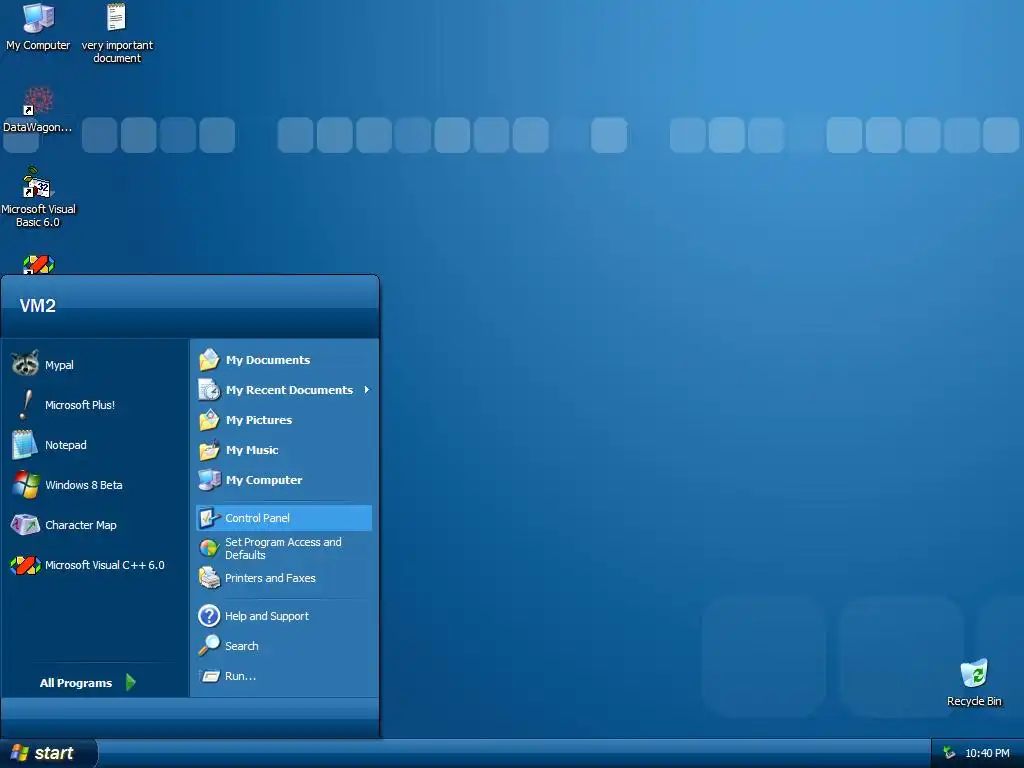Click the Run icon
Viewport: 1024px width, 768px height.
(210, 676)
